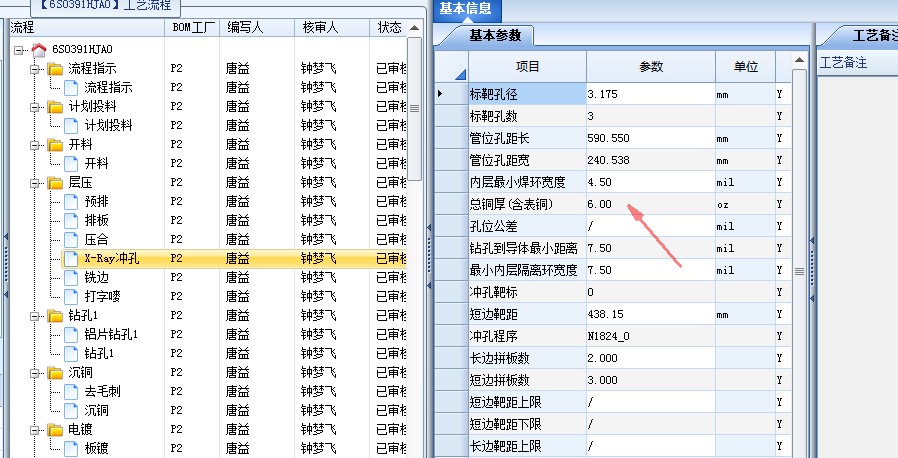Click the parameter grid scroll-up arrow
This screenshot has width=898, height=458.
click(x=799, y=60)
